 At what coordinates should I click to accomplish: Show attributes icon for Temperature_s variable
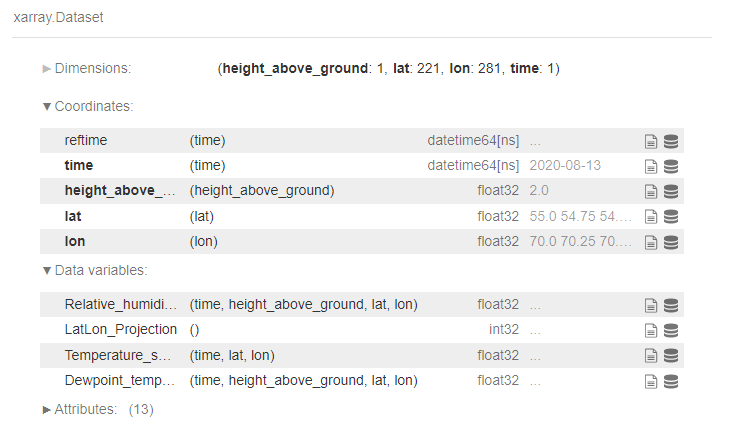(651, 356)
